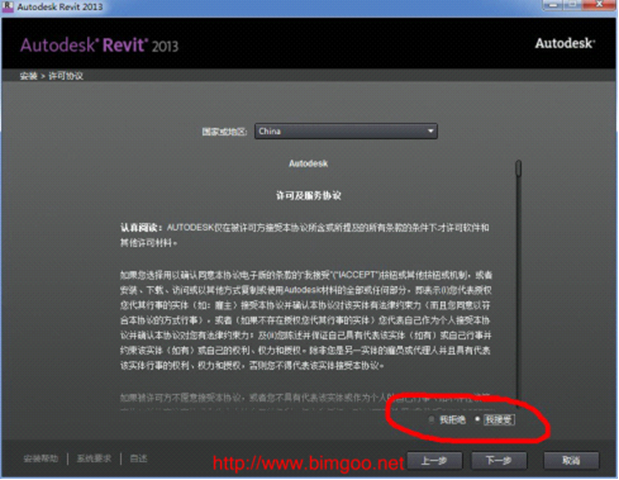Click the 许可及服务协议 agreement heading
Screen dimensions: 619x480
click(x=308, y=195)
